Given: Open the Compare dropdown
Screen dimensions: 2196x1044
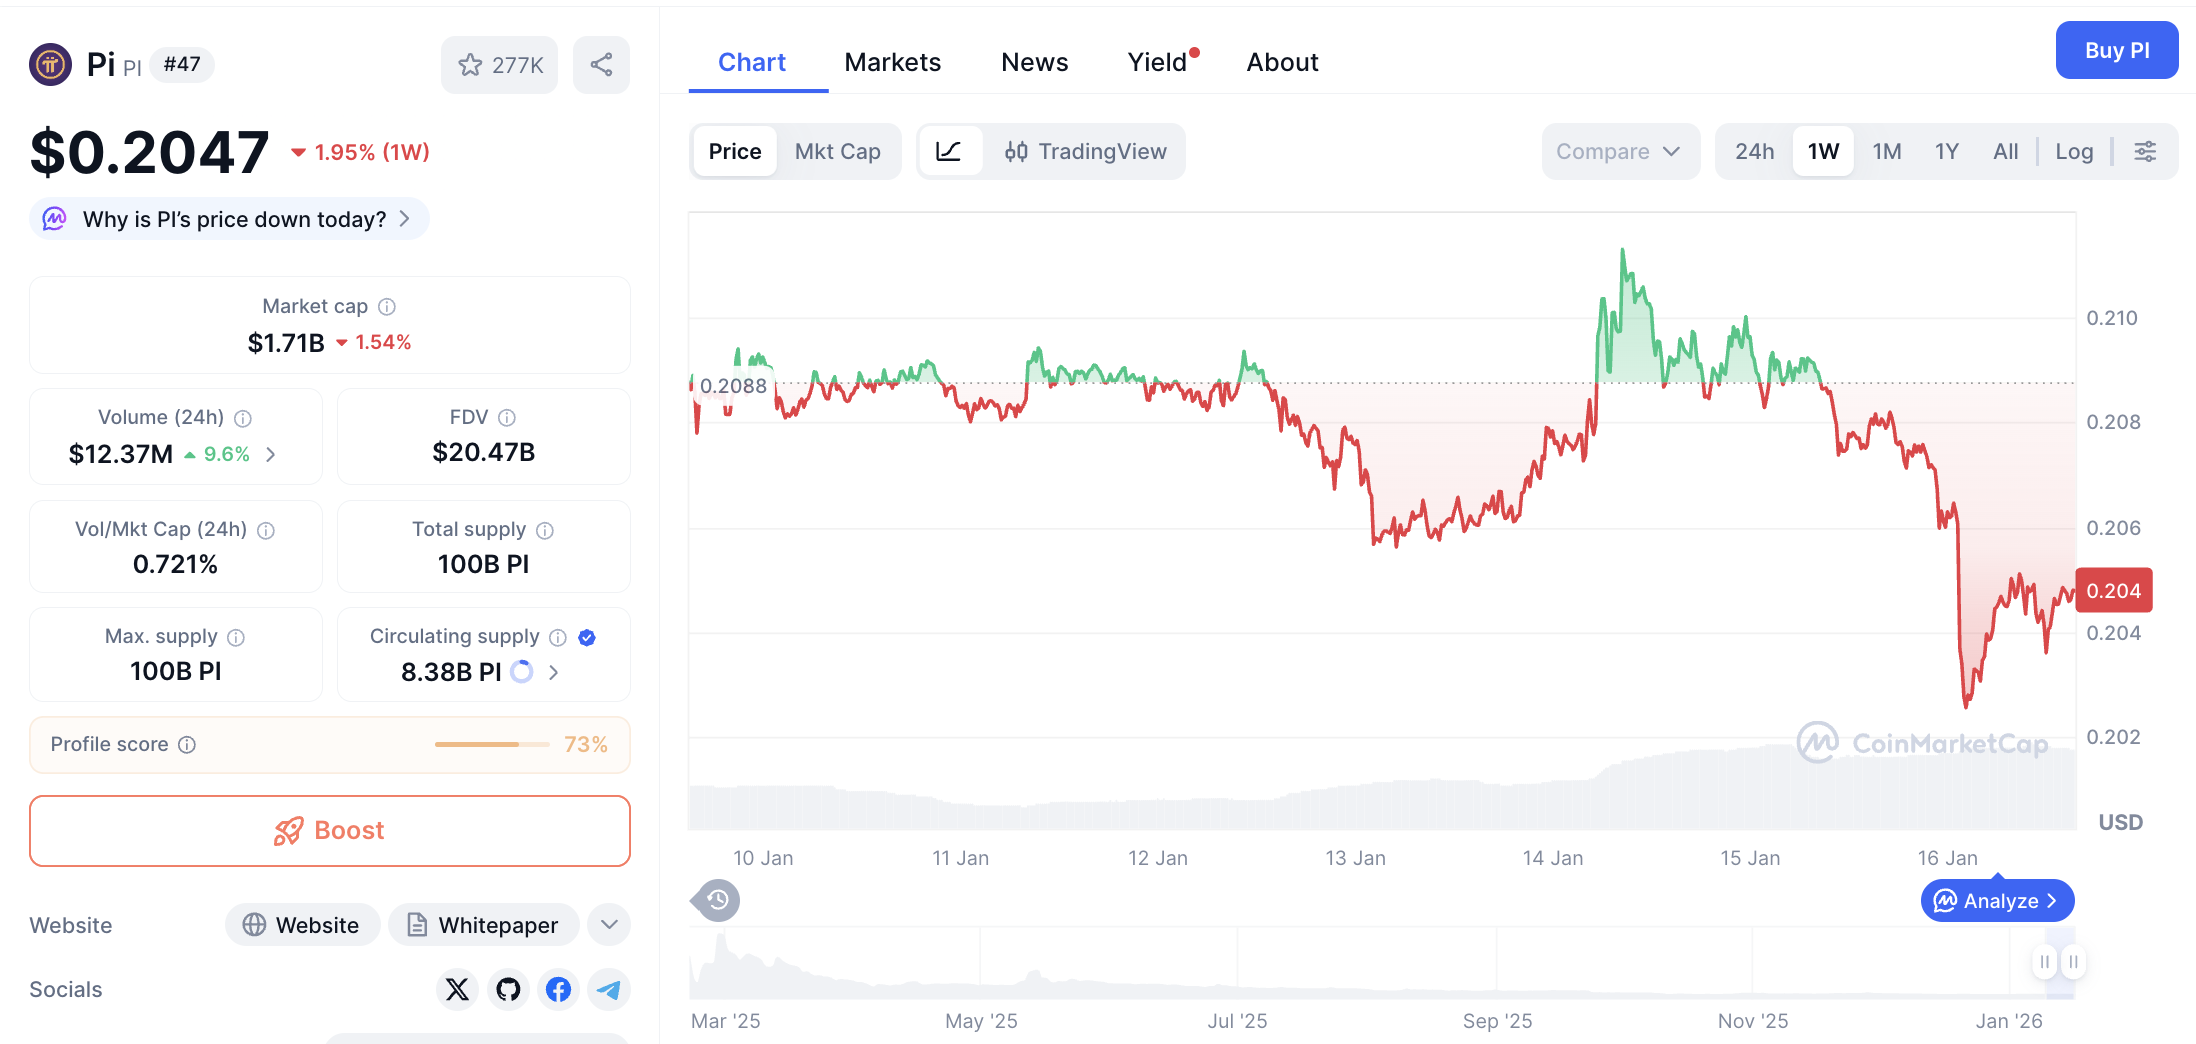Looking at the screenshot, I should 1620,151.
